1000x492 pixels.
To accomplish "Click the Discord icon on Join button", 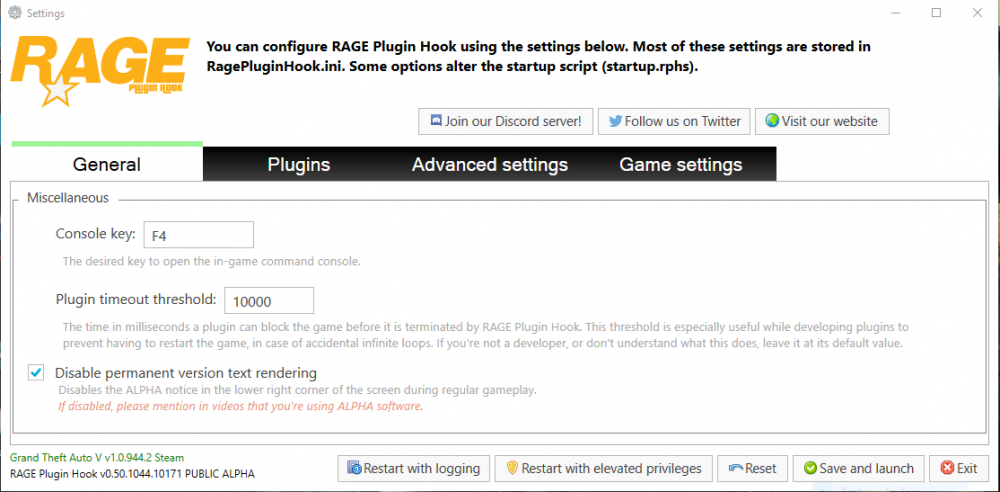I will coord(436,121).
